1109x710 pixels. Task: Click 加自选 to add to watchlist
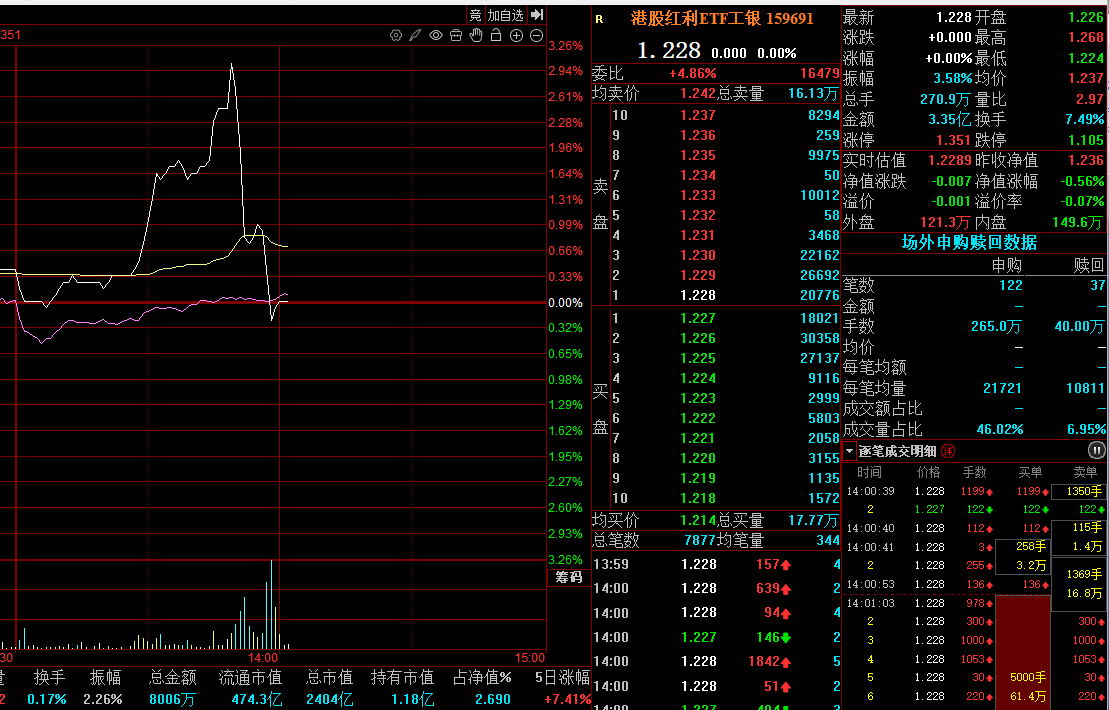coord(506,15)
